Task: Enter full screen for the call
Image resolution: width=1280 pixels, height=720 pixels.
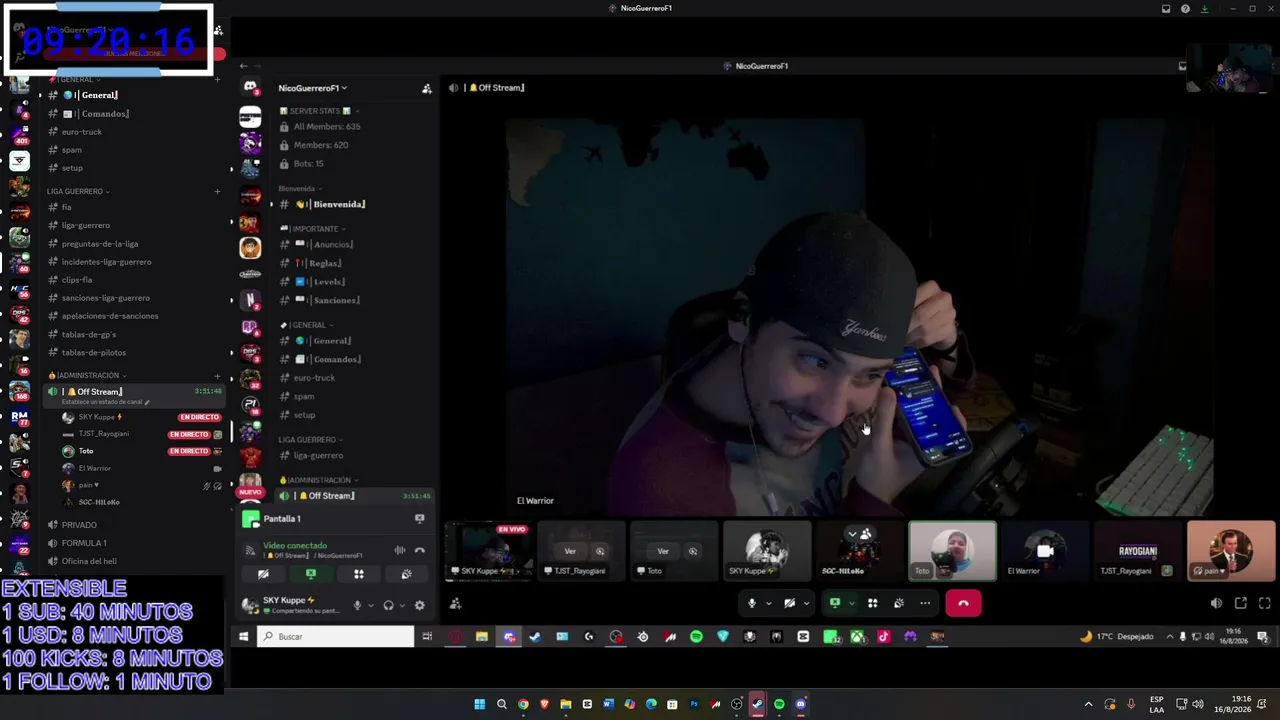Action: coord(1265,603)
